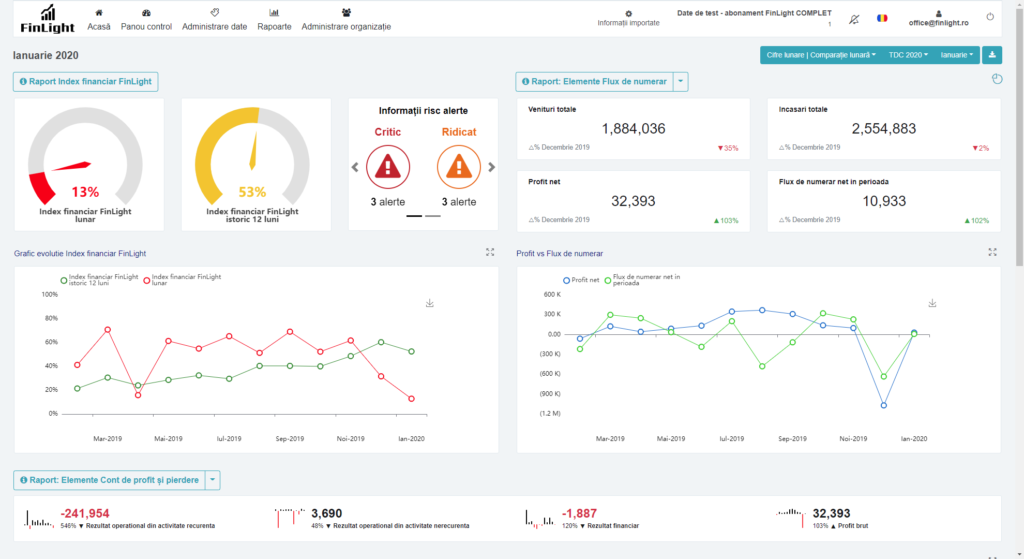Click the 3 alerte text under Critic
This screenshot has width=1024, height=559.
tap(388, 202)
